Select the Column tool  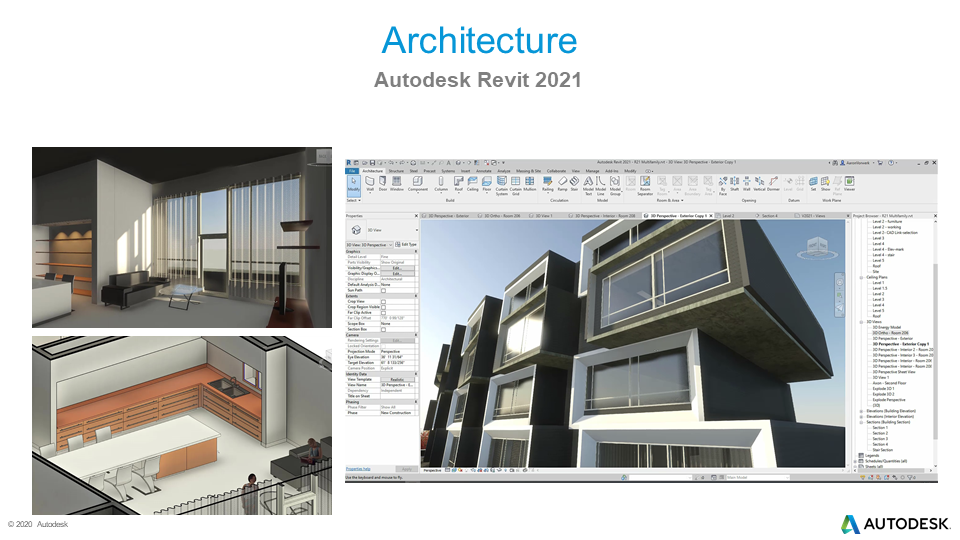click(x=441, y=184)
